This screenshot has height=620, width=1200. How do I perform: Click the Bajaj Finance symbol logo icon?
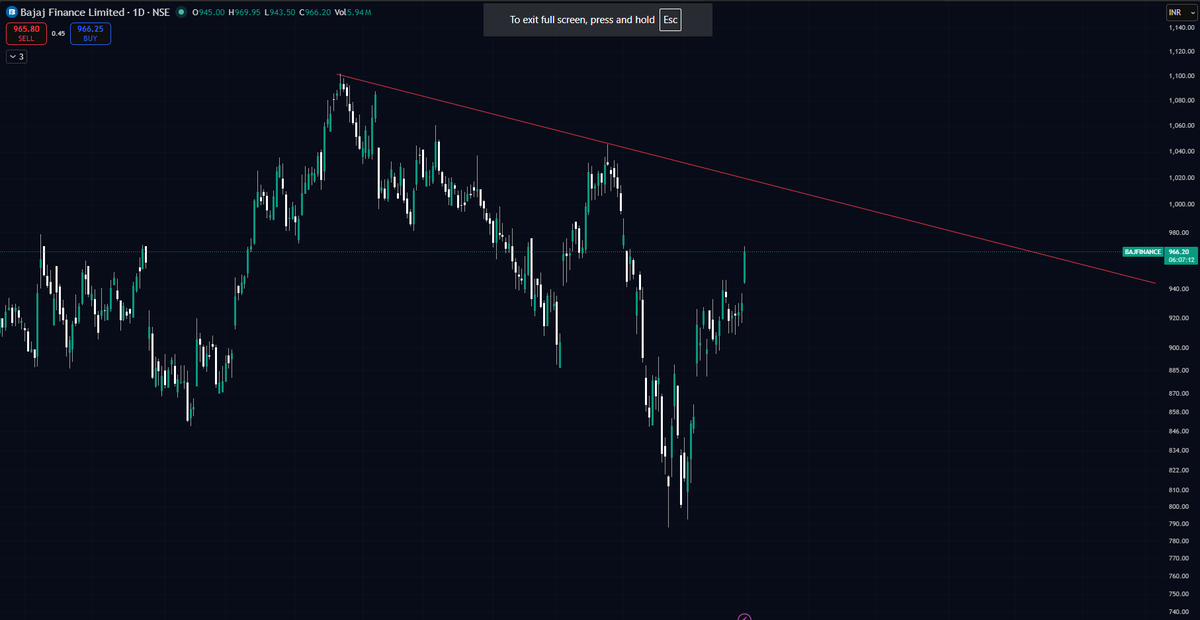pos(12,12)
